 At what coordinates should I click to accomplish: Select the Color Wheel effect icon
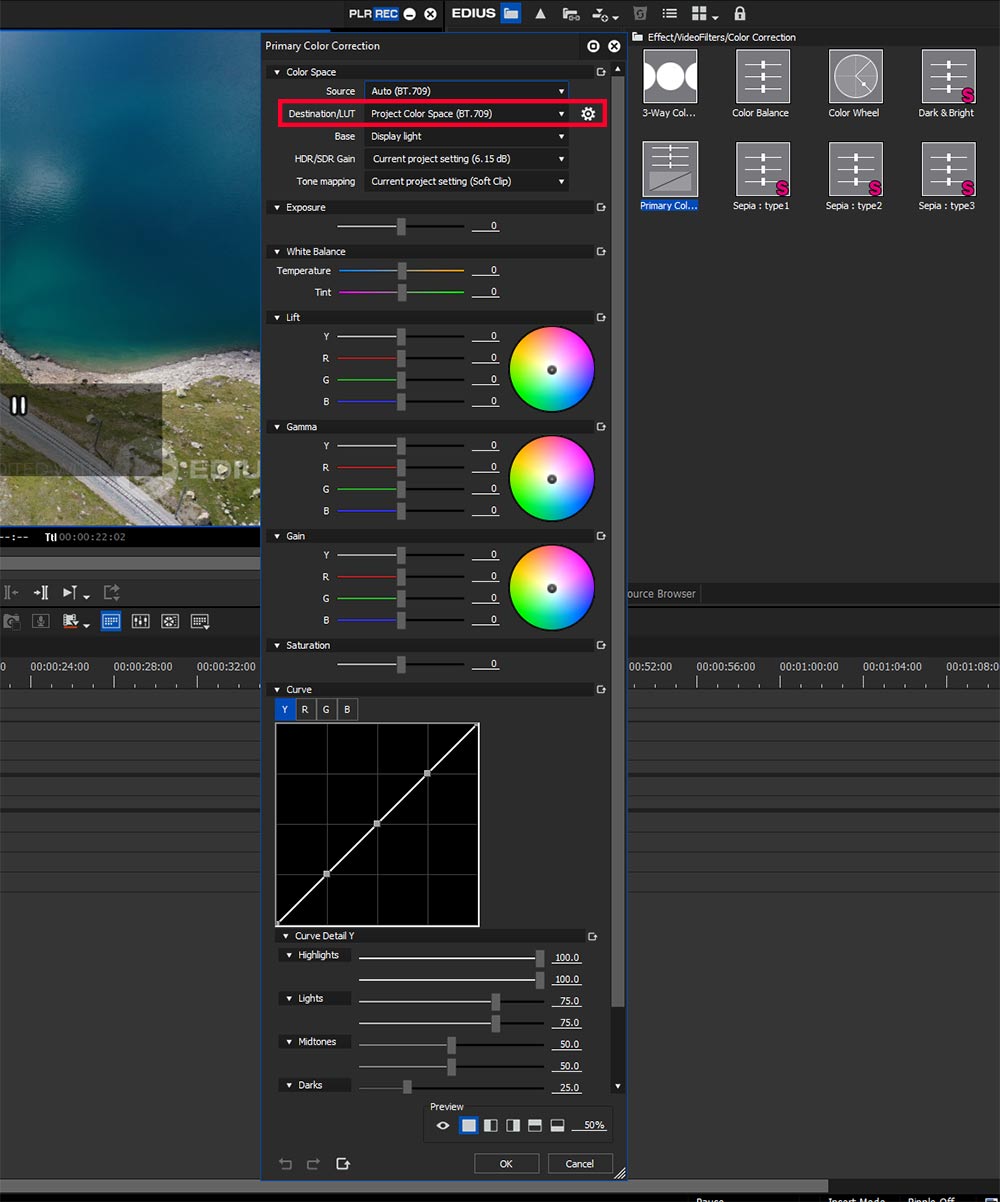[x=853, y=77]
